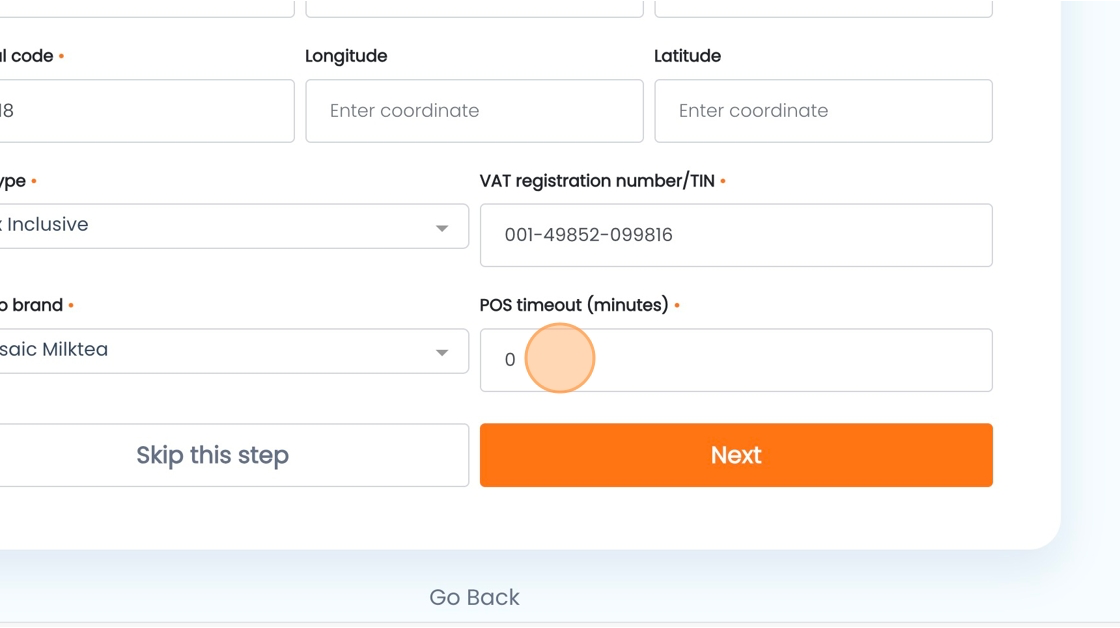Viewport: 1120px width, 628px height.
Task: Click the Next button
Action: 736,455
